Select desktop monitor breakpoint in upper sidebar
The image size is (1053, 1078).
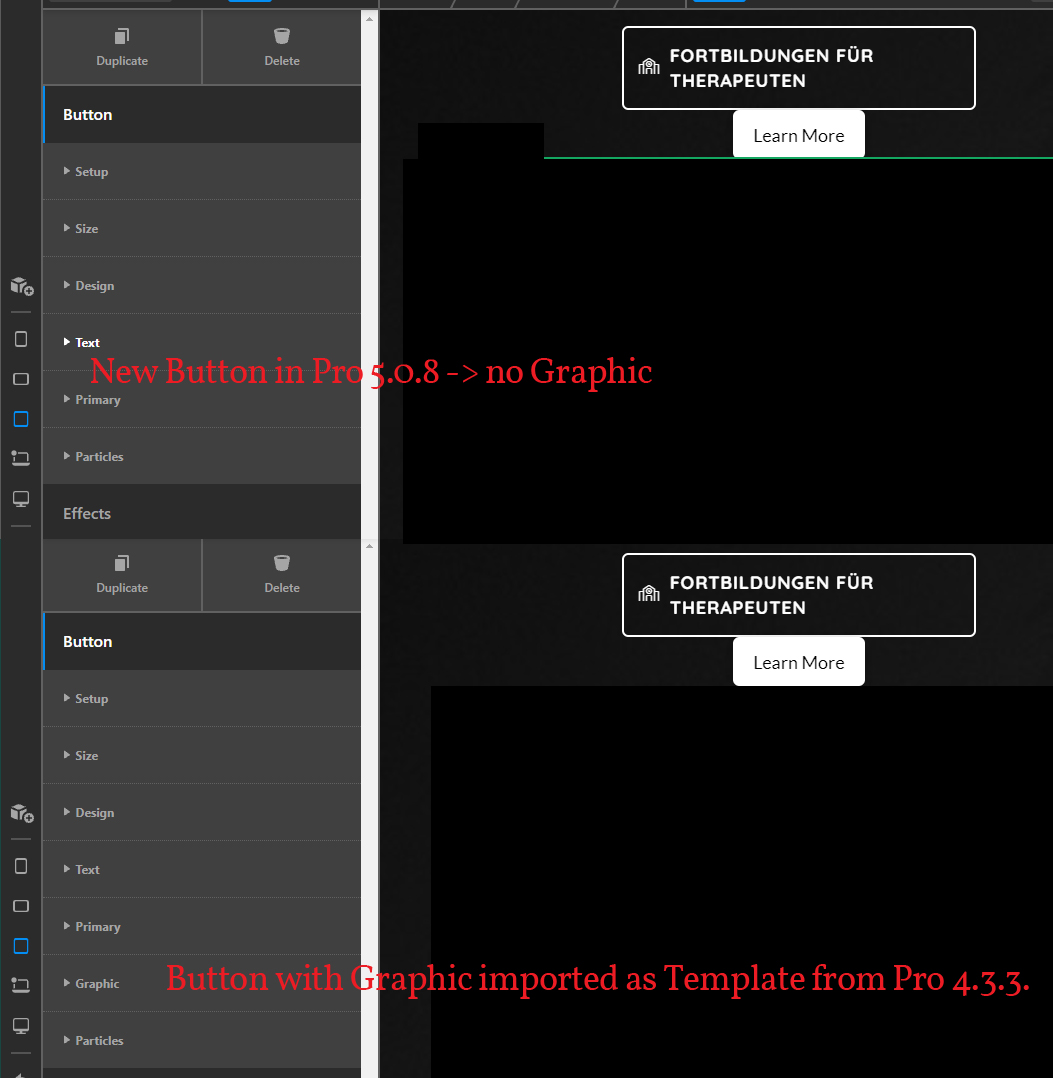[21, 498]
